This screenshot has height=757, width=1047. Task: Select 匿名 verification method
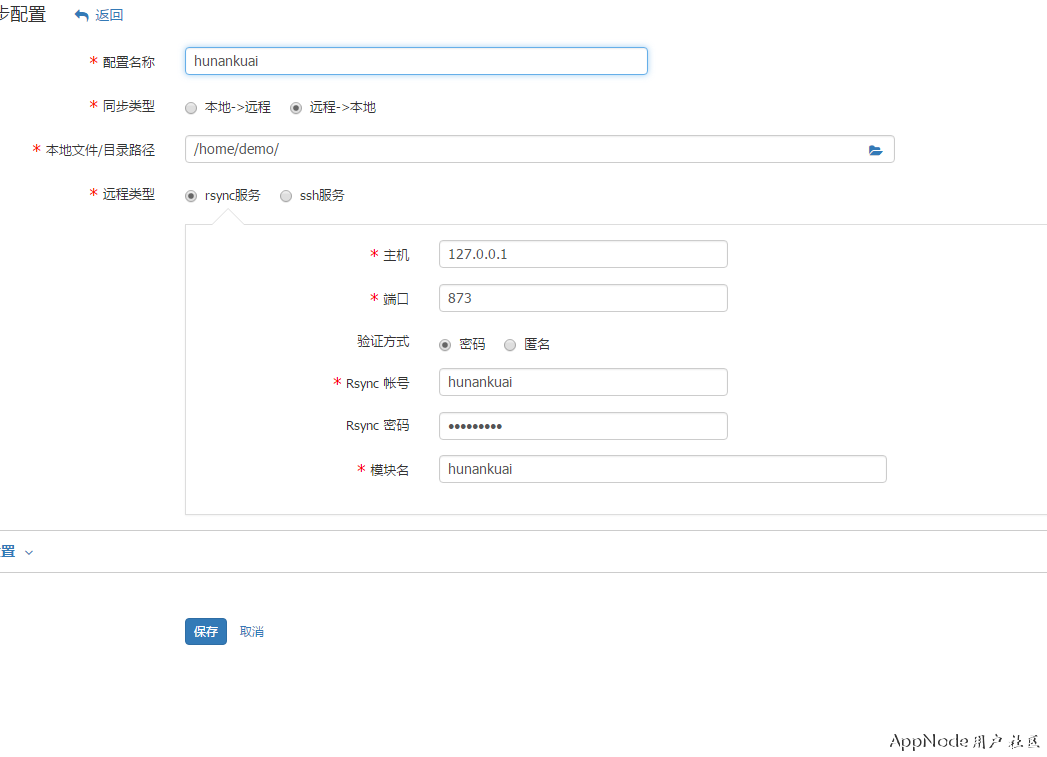point(510,344)
